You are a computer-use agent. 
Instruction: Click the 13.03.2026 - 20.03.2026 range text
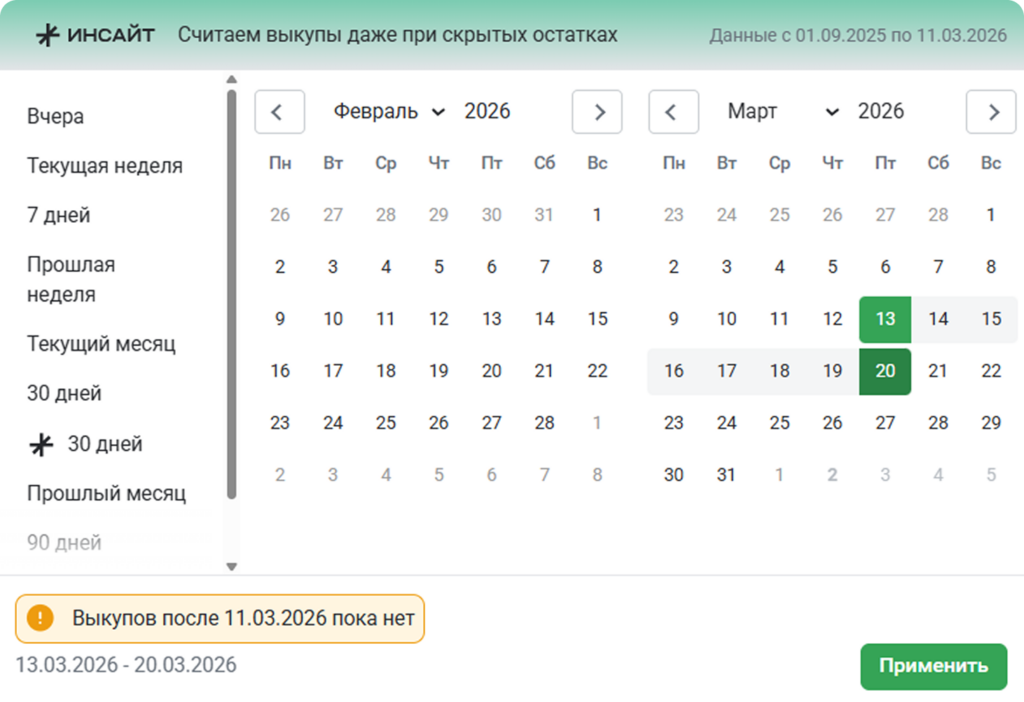pos(126,665)
